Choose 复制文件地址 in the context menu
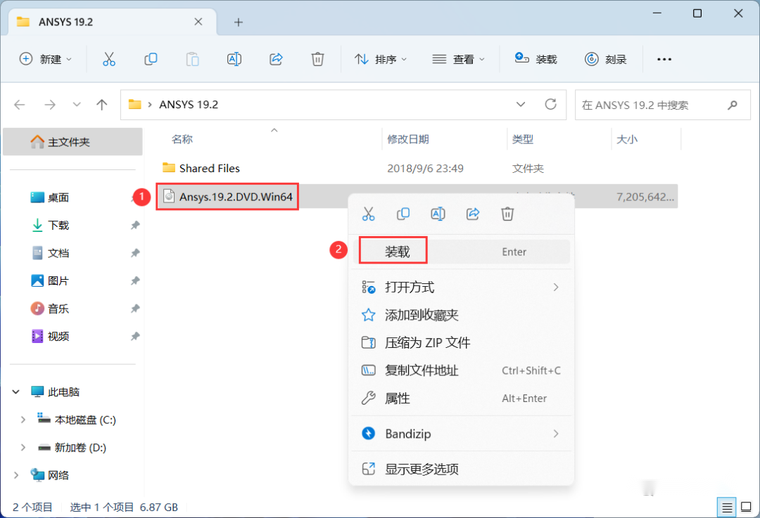Screen dimensions: 760x518 [461, 371]
